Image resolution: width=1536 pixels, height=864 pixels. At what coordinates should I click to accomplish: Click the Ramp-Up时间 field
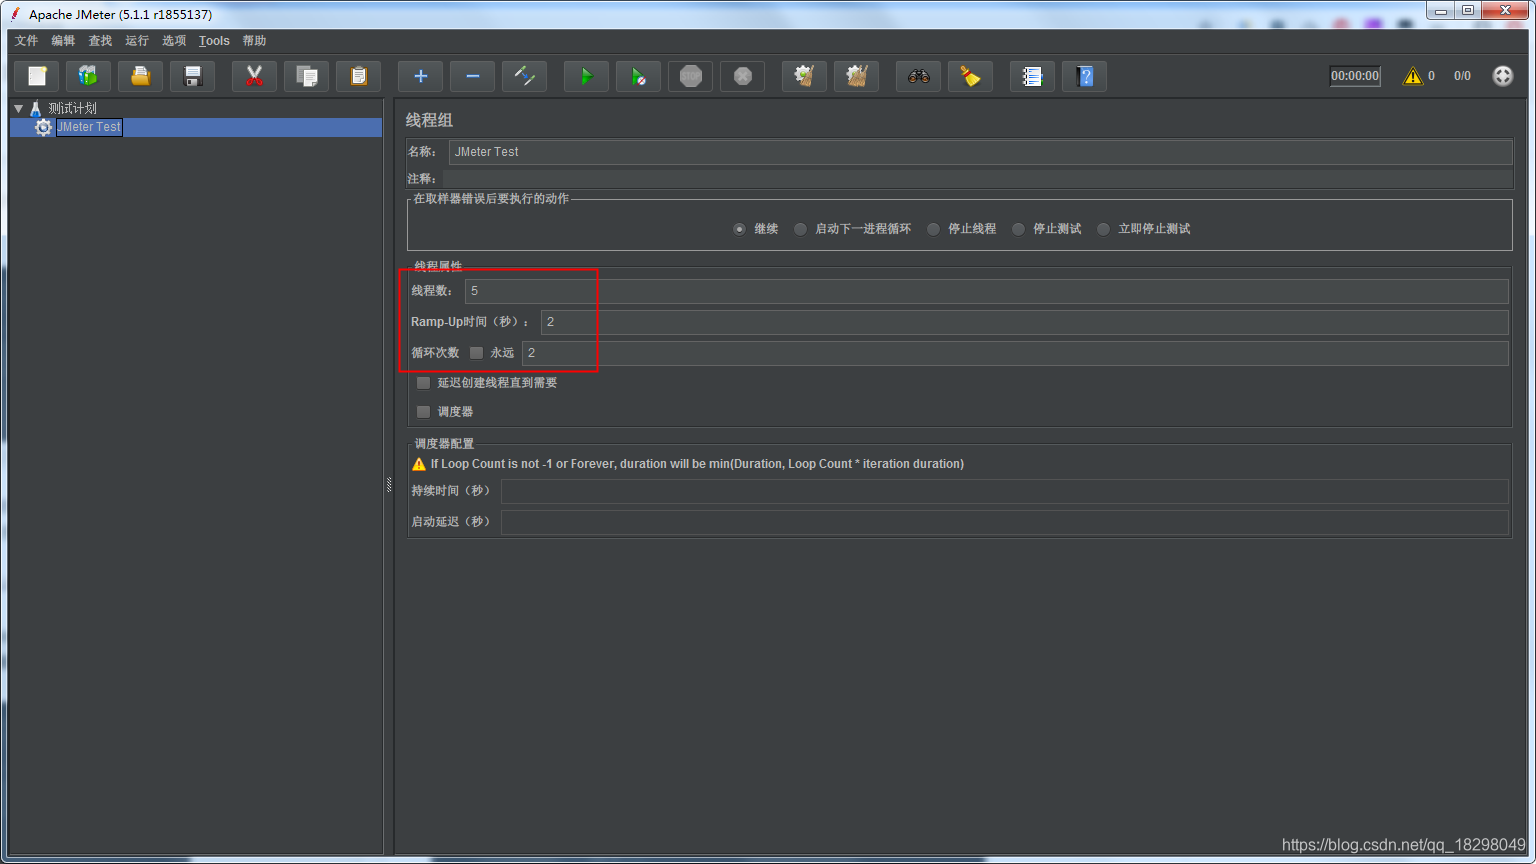coord(1024,322)
